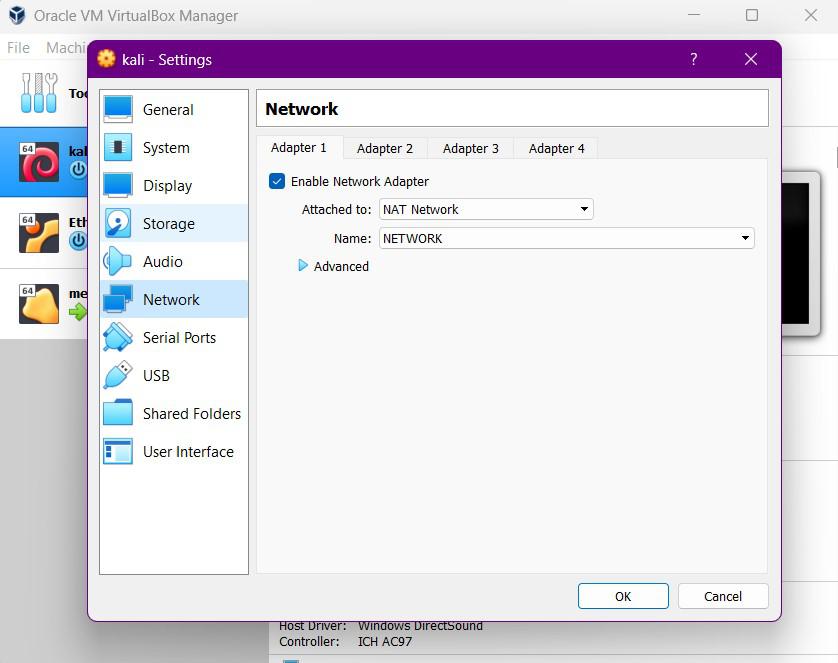Close the kali Settings dialog
The image size is (838, 663).
[751, 59]
